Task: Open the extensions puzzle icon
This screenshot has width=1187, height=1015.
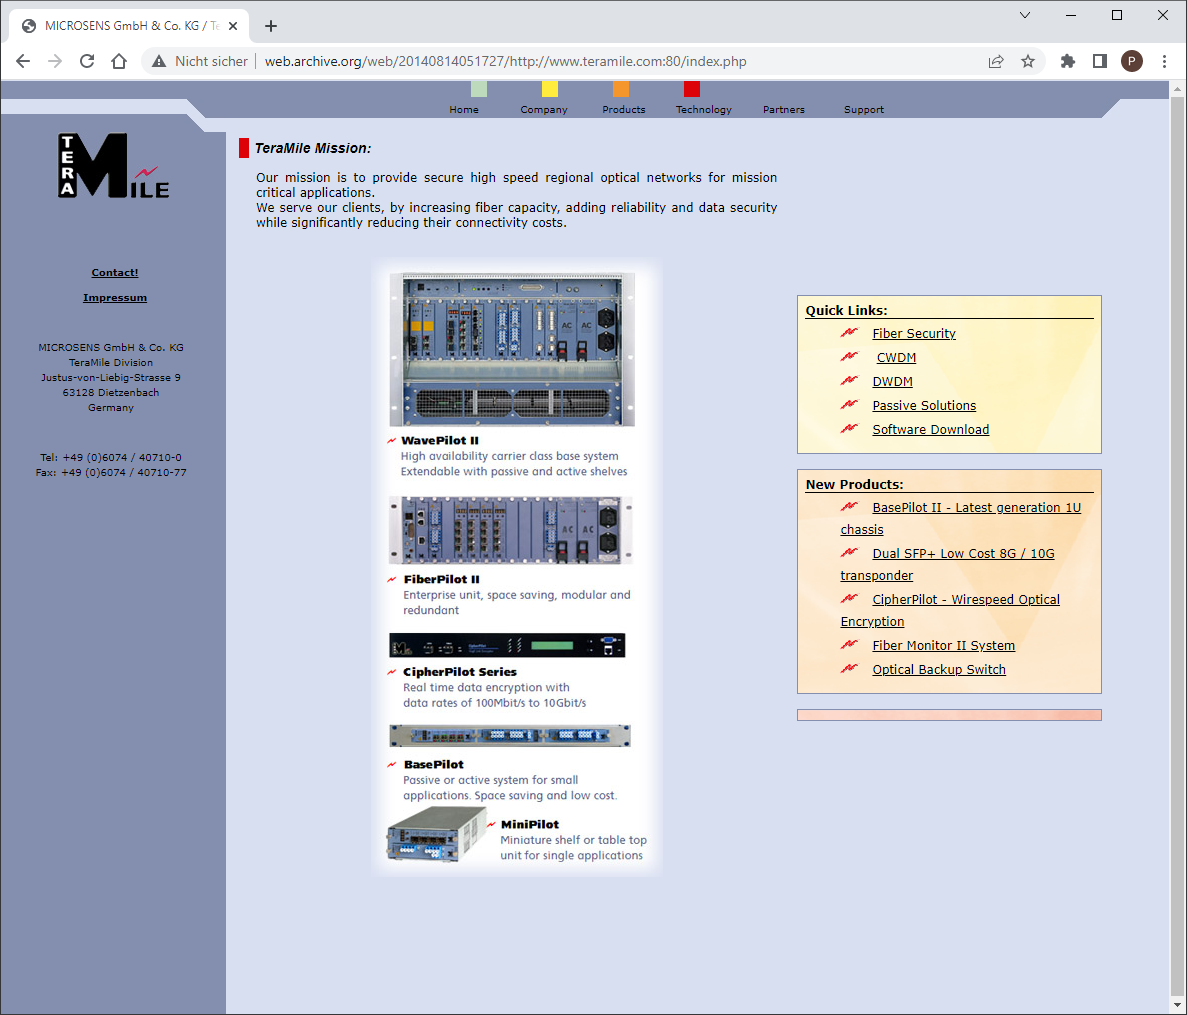Action: pyautogui.click(x=1067, y=61)
